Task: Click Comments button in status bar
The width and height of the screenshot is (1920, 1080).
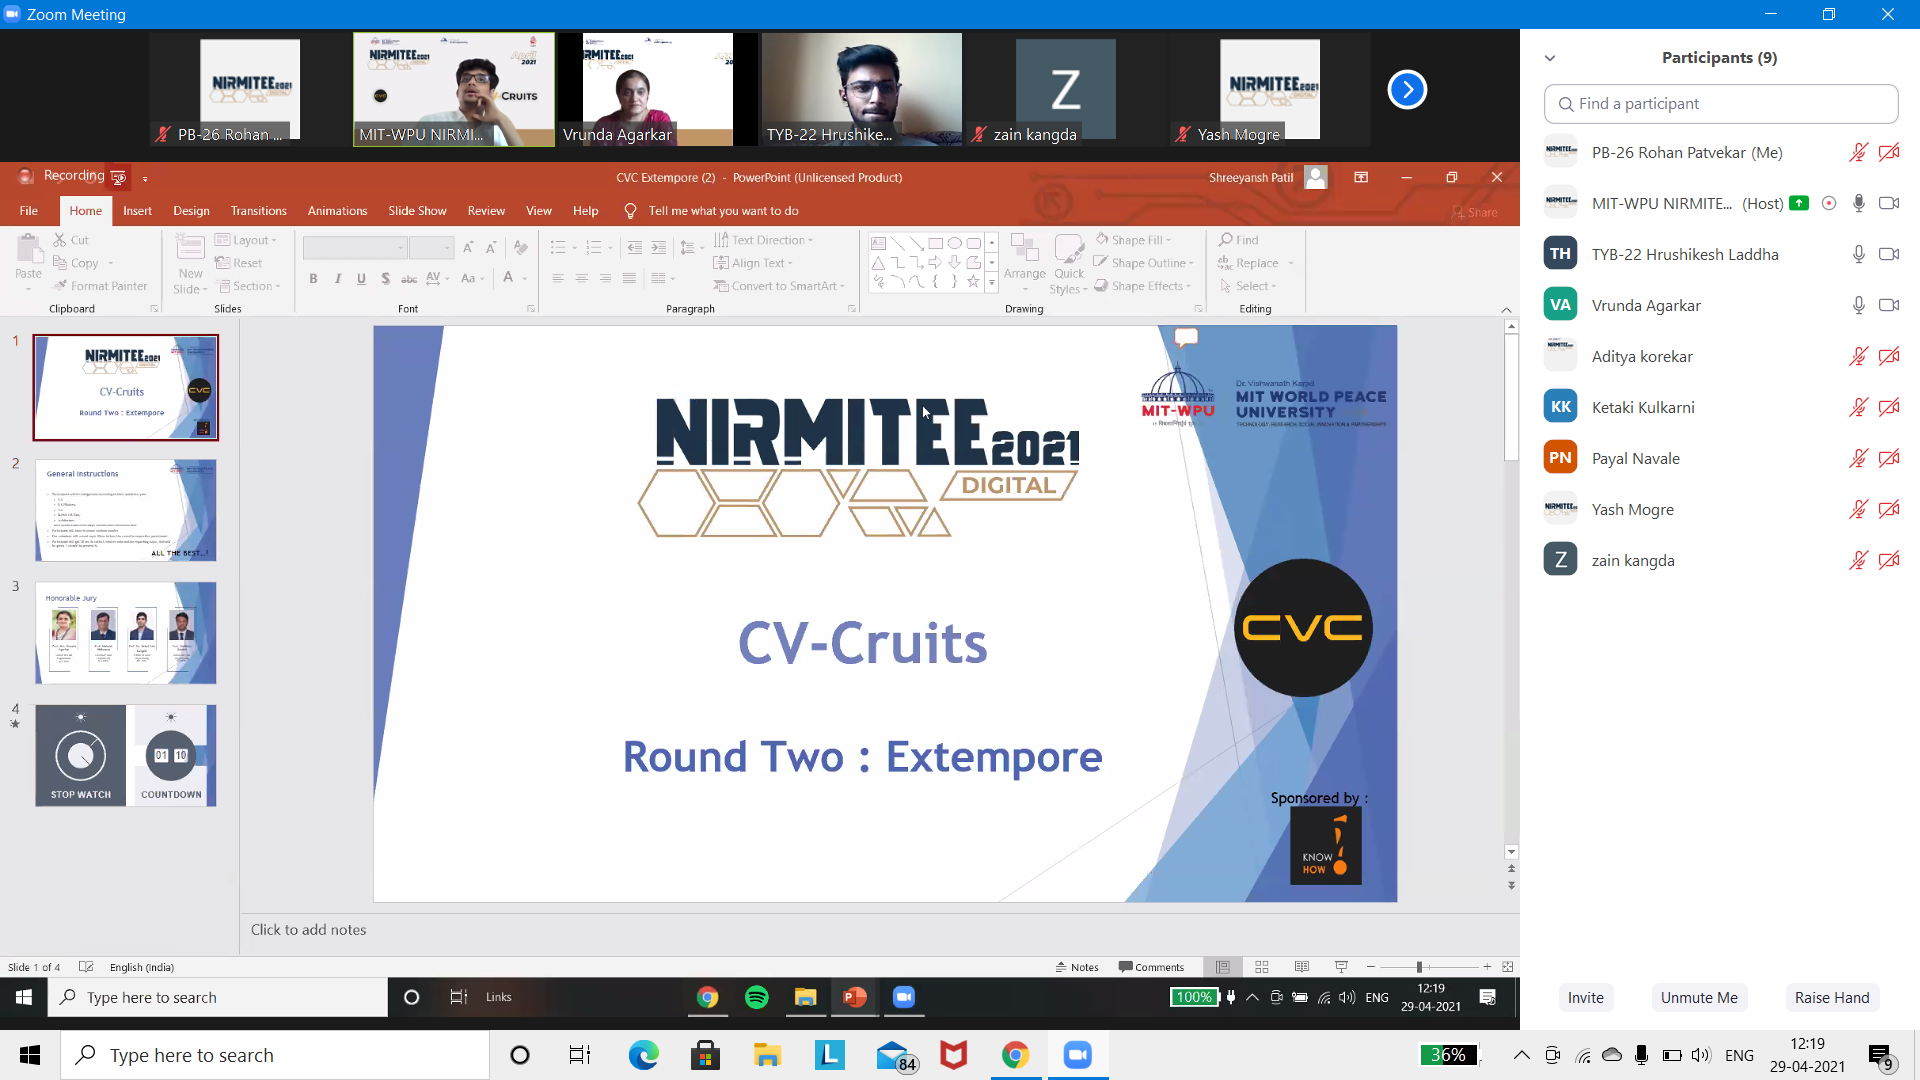Action: (1152, 967)
